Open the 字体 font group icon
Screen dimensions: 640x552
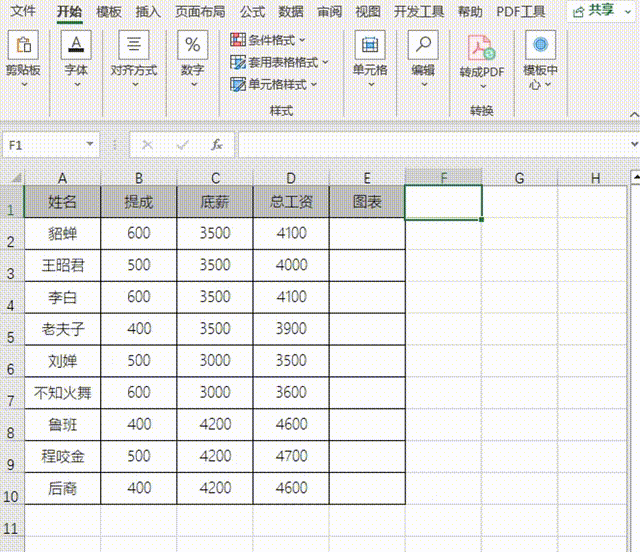click(76, 45)
